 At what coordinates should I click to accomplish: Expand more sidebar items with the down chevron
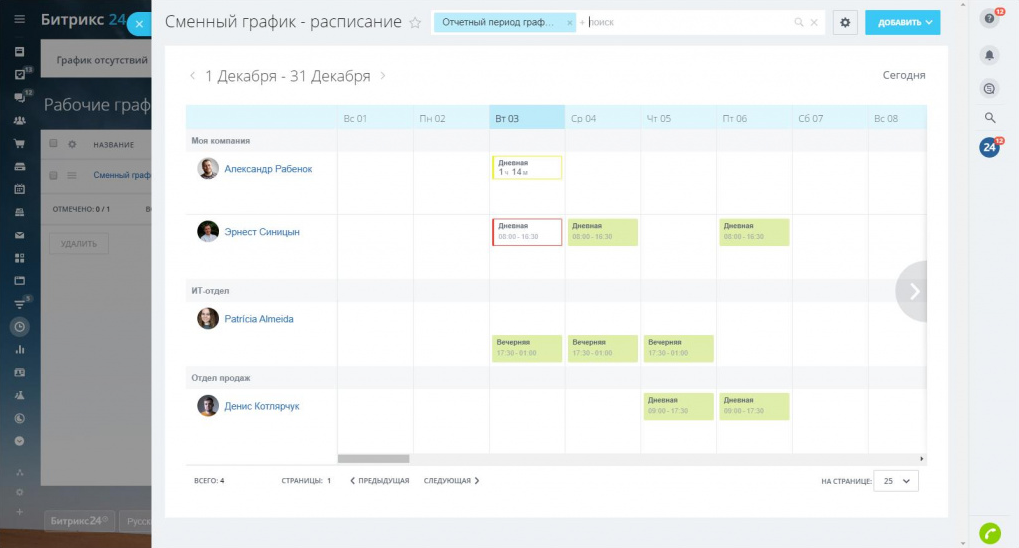(x=19, y=441)
